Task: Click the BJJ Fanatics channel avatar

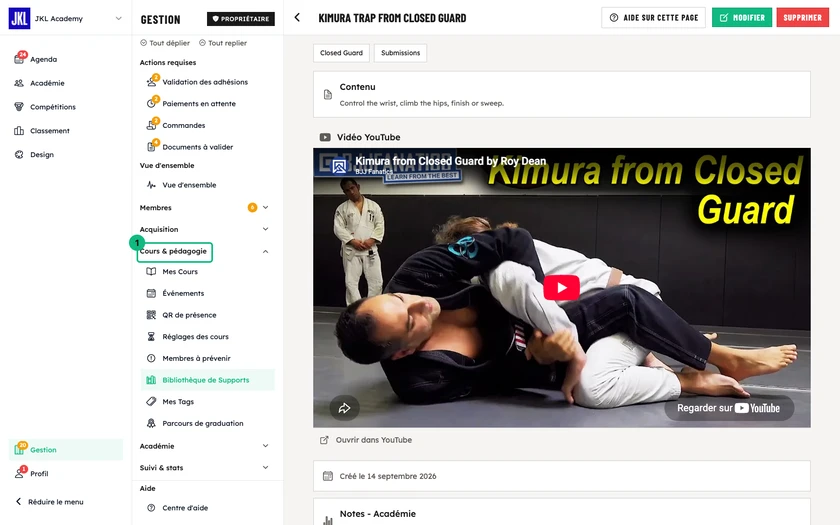Action: [339, 166]
